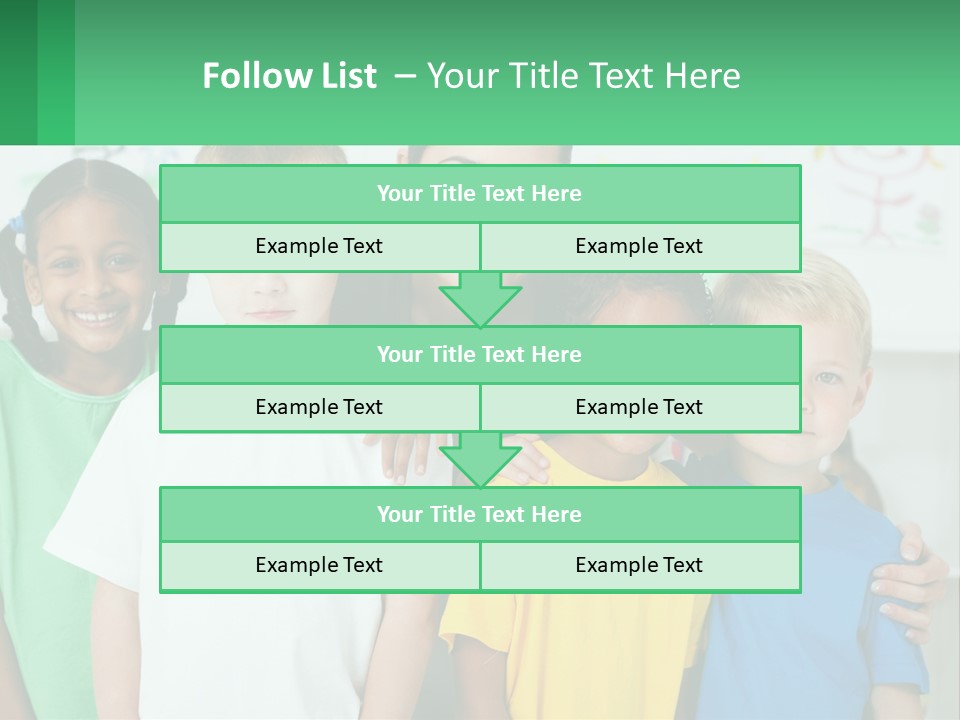Click the slide title "Follow List" text
Screen dimensions: 960x720
[289, 76]
